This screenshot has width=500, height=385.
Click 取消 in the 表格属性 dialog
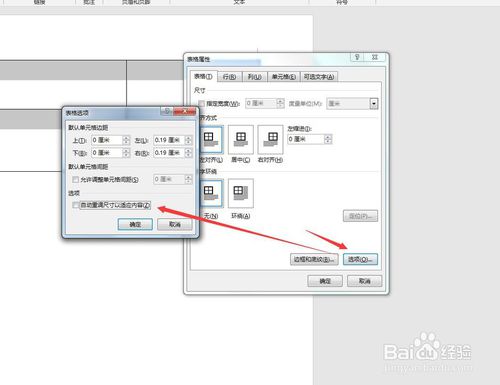(x=364, y=281)
